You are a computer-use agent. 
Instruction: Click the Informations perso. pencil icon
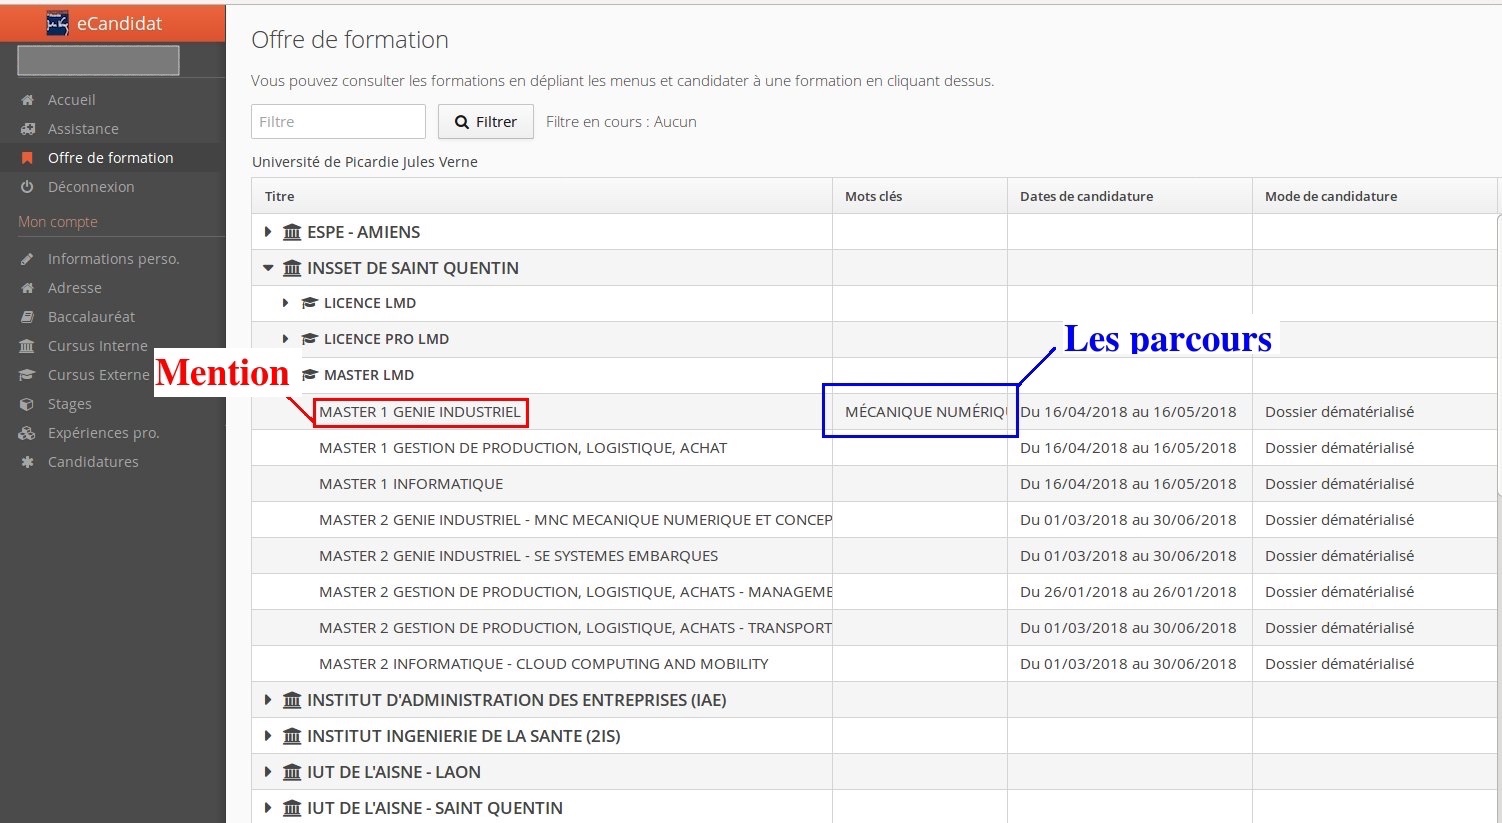click(28, 259)
